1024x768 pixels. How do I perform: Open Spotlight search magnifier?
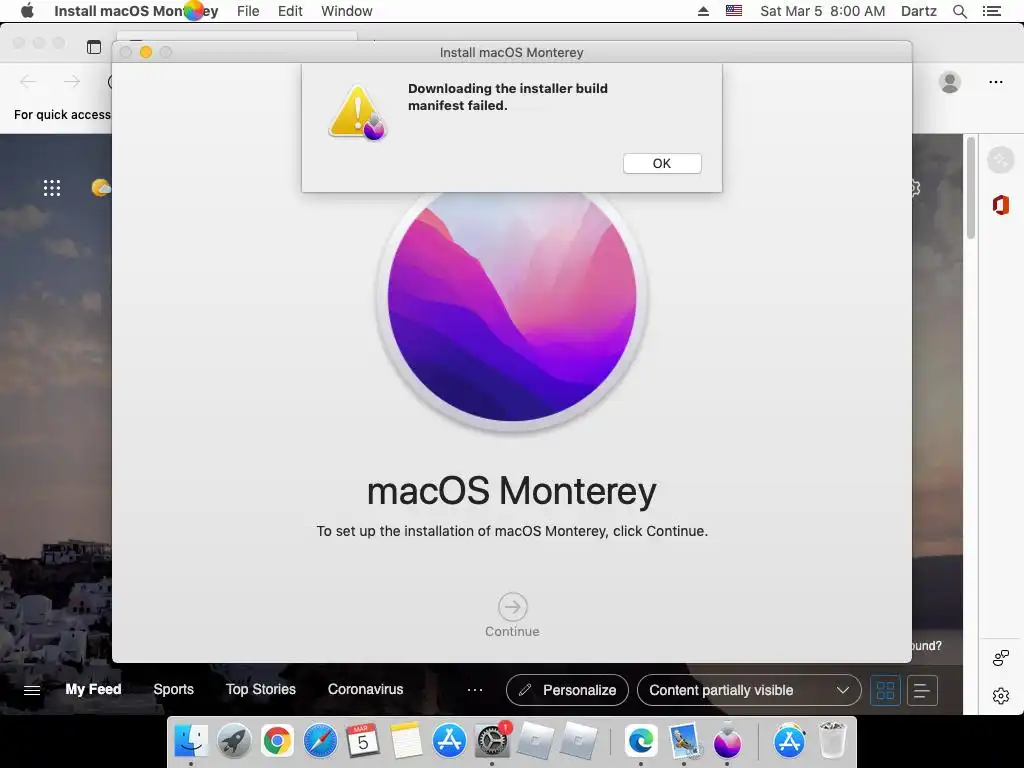959,11
